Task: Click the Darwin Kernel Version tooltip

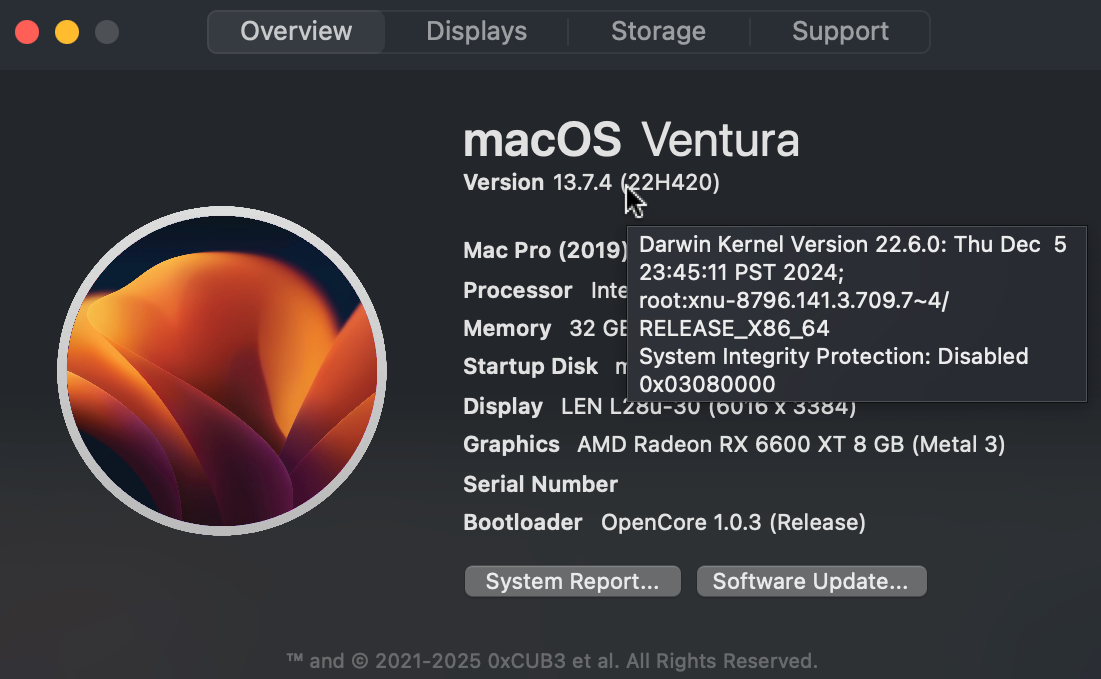Action: [855, 314]
